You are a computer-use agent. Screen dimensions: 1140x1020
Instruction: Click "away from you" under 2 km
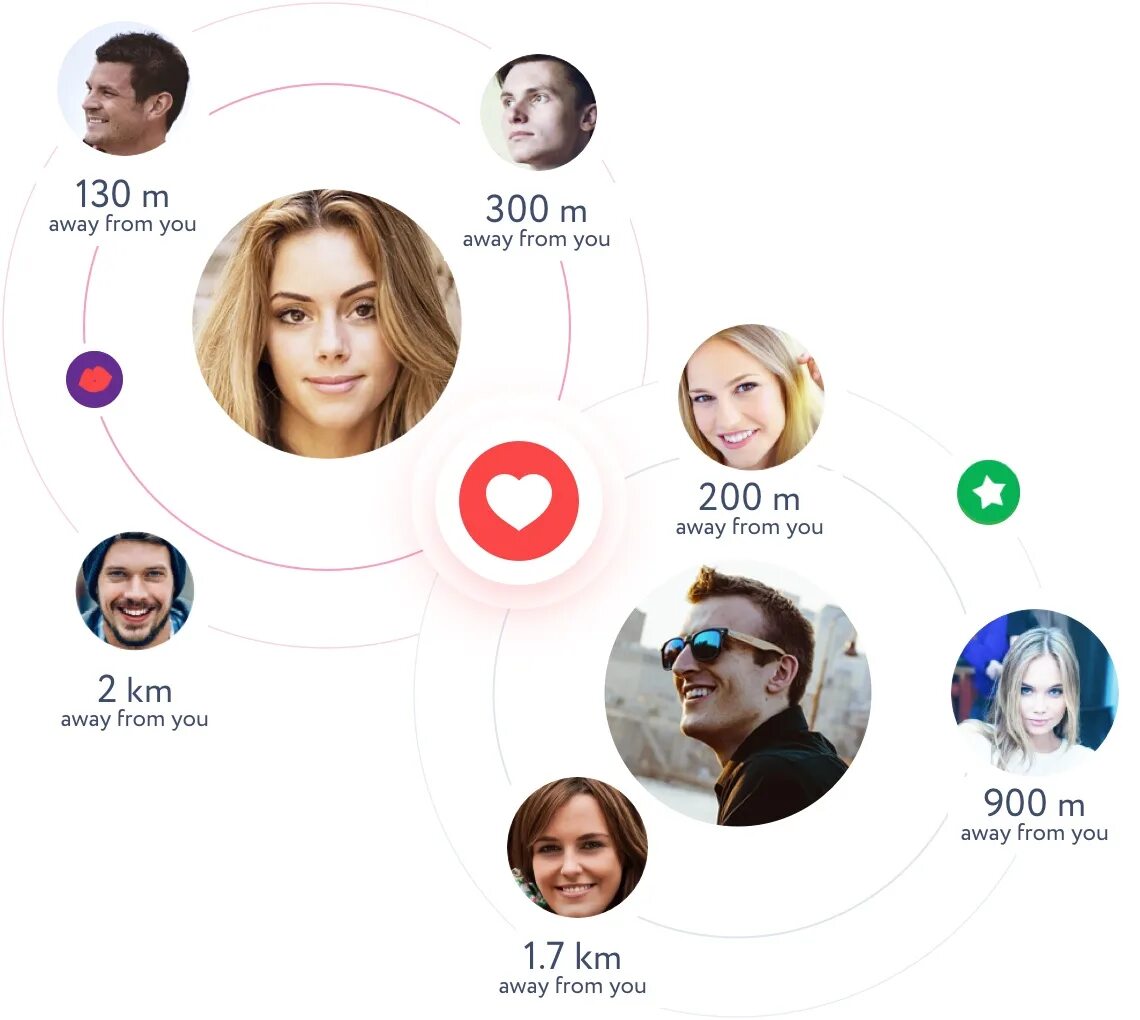135,719
